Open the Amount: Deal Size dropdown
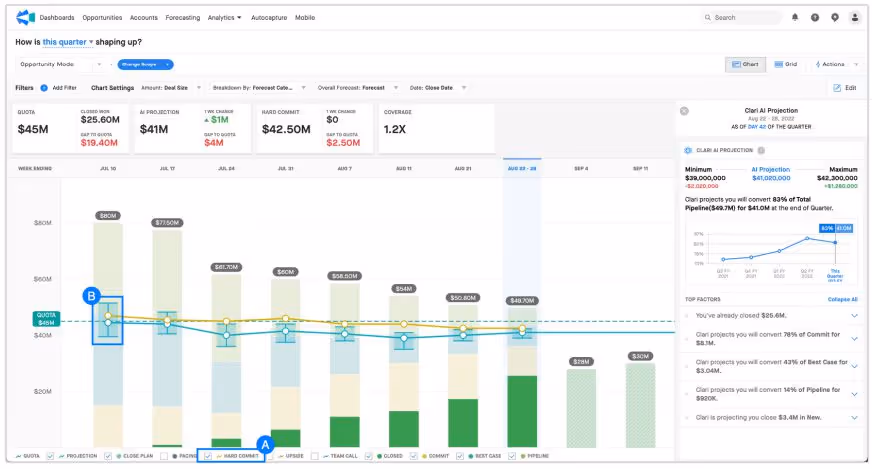The height and width of the screenshot is (469, 872). [x=171, y=88]
